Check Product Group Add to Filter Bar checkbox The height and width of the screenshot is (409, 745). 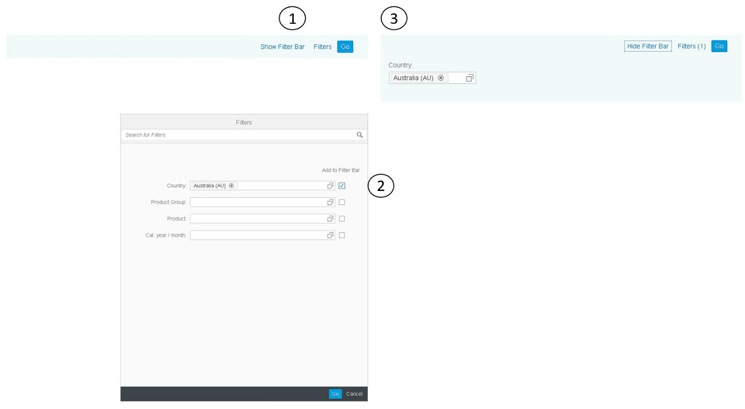coord(342,202)
